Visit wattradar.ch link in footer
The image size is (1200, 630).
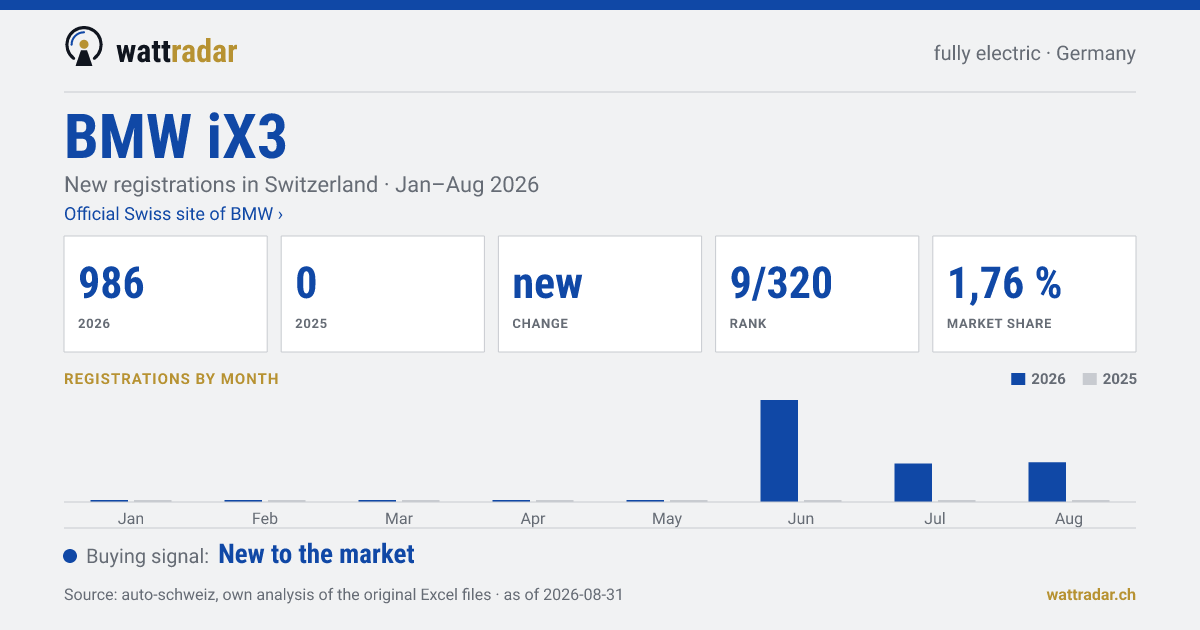point(1091,594)
